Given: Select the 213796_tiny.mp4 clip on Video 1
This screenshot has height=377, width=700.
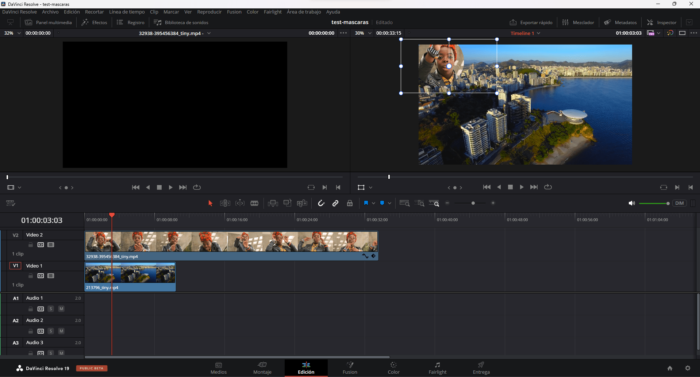Looking at the screenshot, I should pyautogui.click(x=130, y=276).
